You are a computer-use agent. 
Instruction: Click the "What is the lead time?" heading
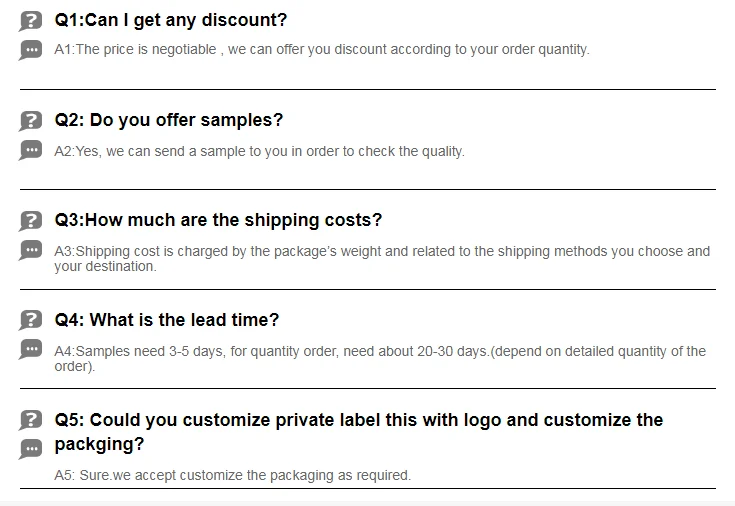166,320
